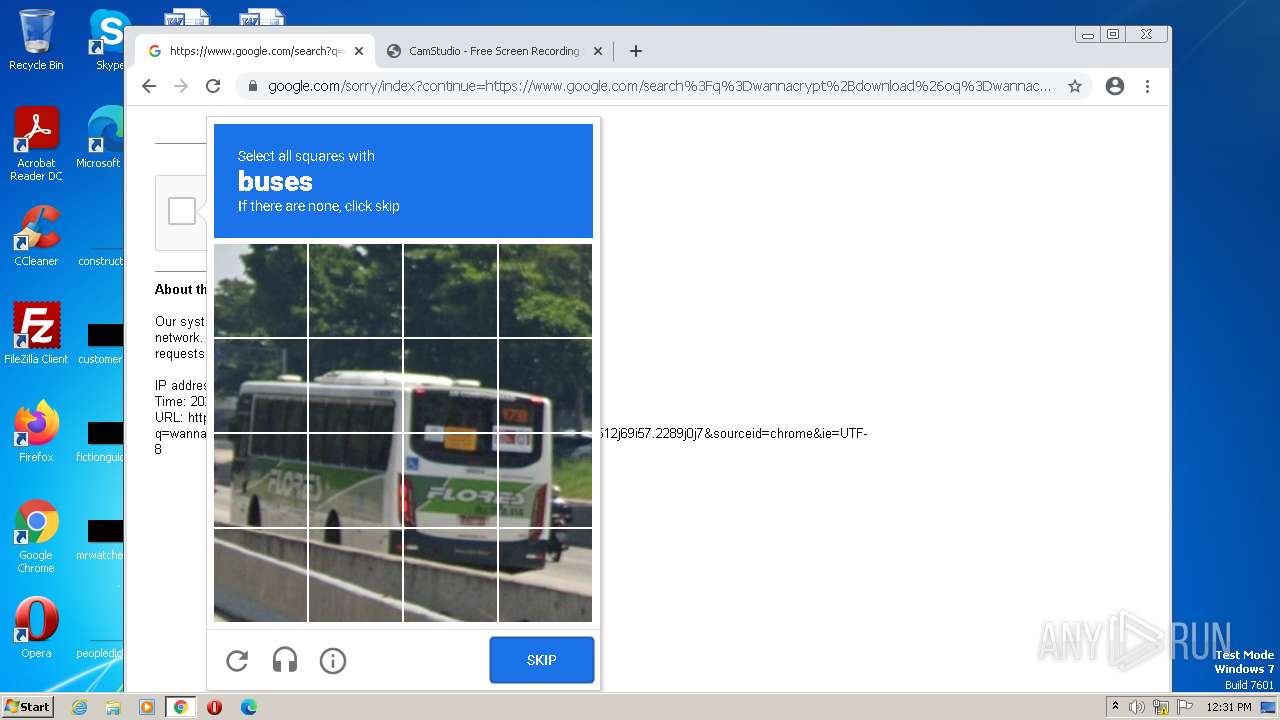Go forward in Chrome

coord(181,86)
